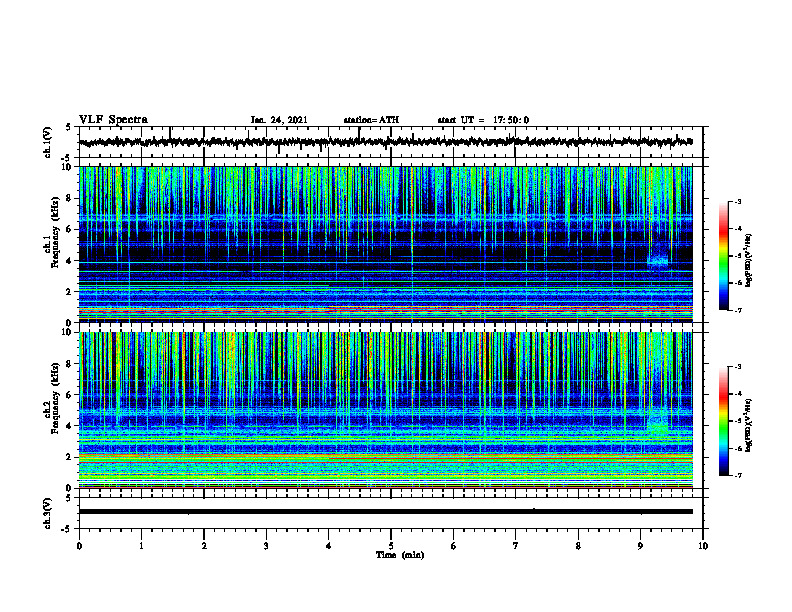Click time axis tick label "0"

79,546
